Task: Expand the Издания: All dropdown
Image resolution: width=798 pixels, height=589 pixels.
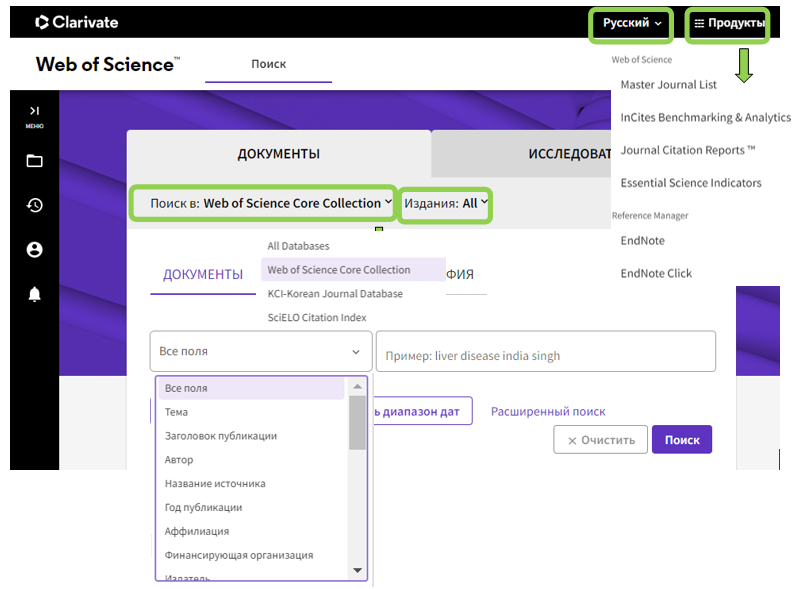Action: pos(445,204)
